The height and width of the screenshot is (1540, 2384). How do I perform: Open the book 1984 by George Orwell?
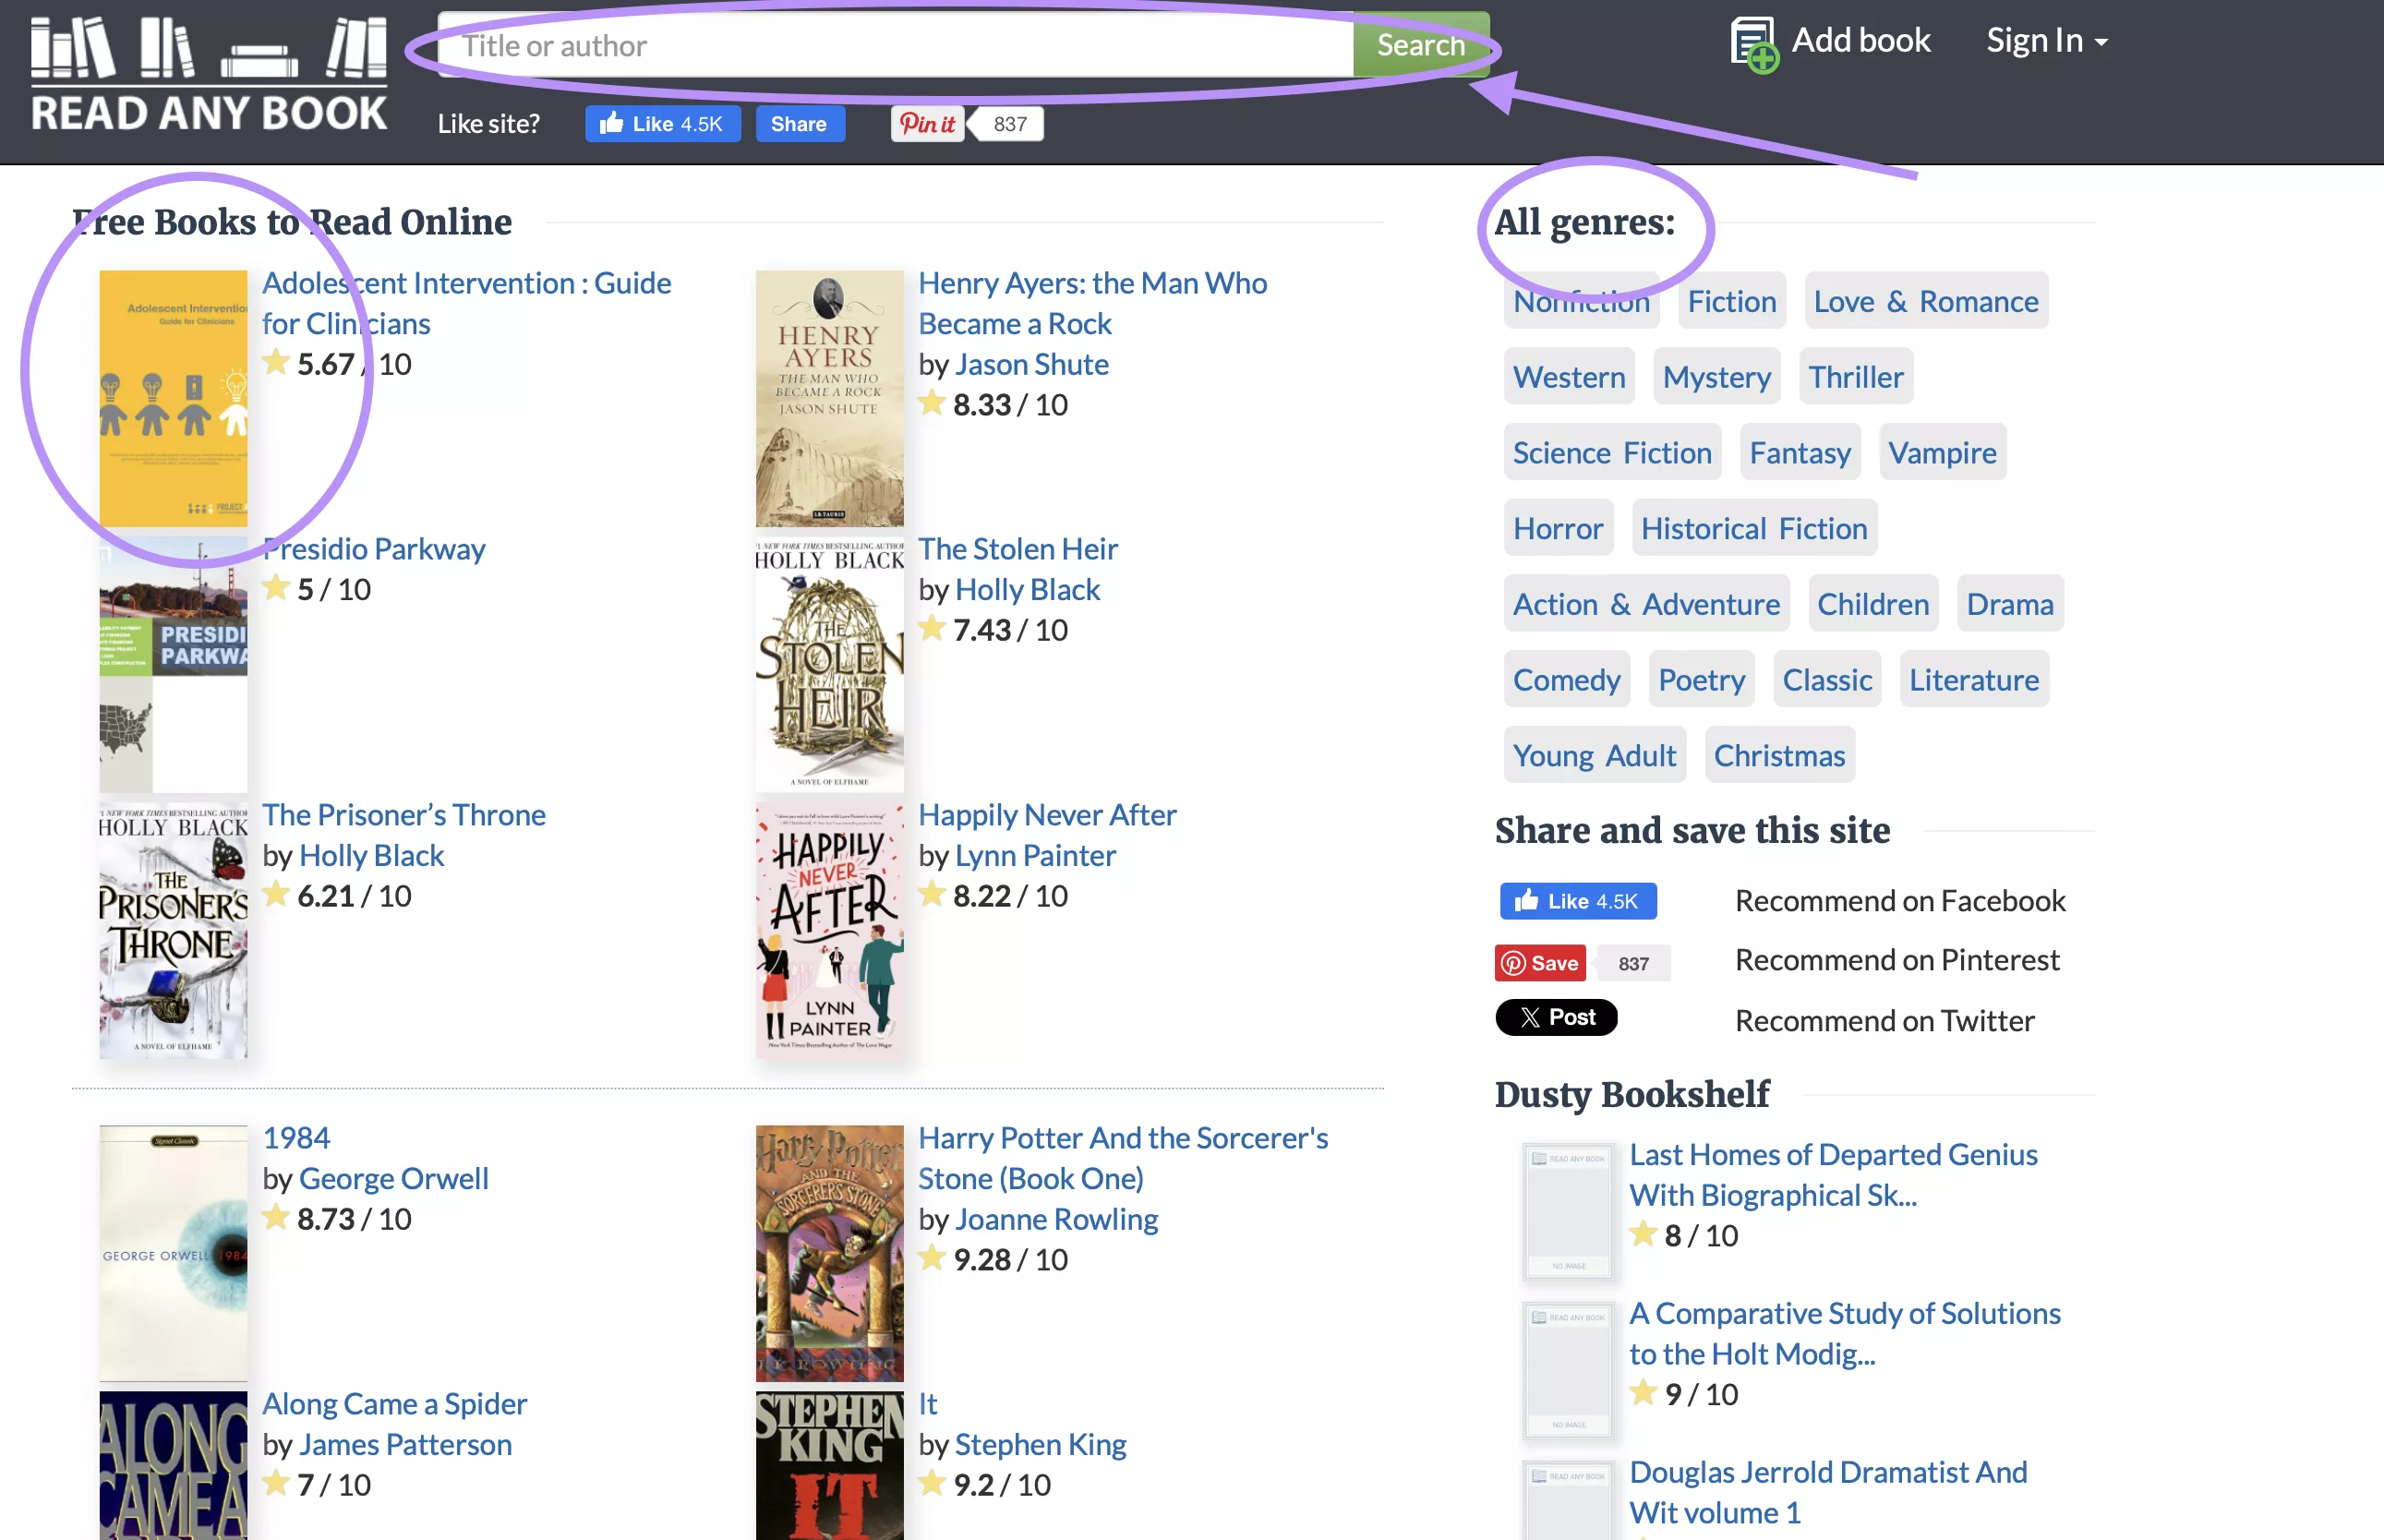click(295, 1137)
